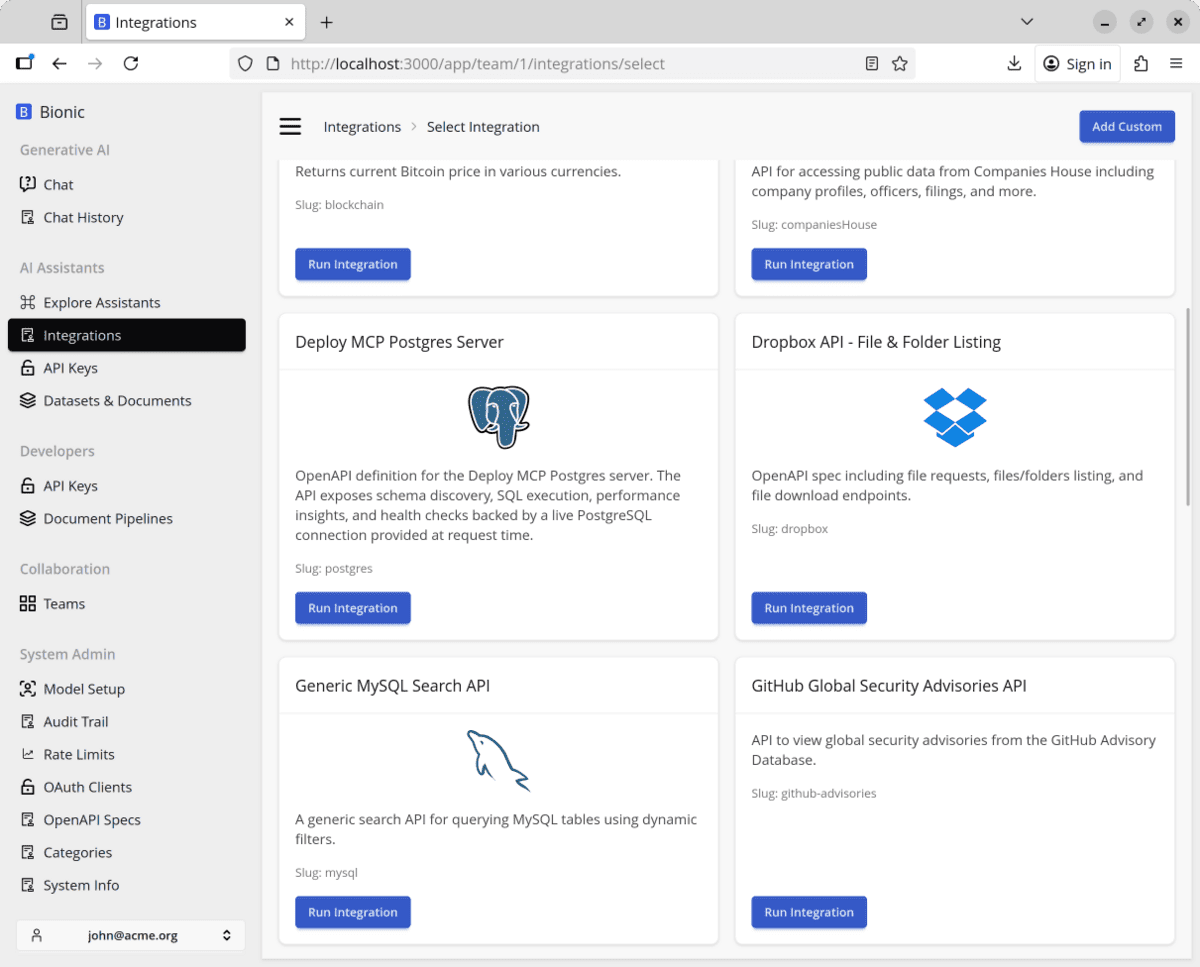Open the browser Downloads icon
This screenshot has height=967, width=1200.
tap(1014, 64)
